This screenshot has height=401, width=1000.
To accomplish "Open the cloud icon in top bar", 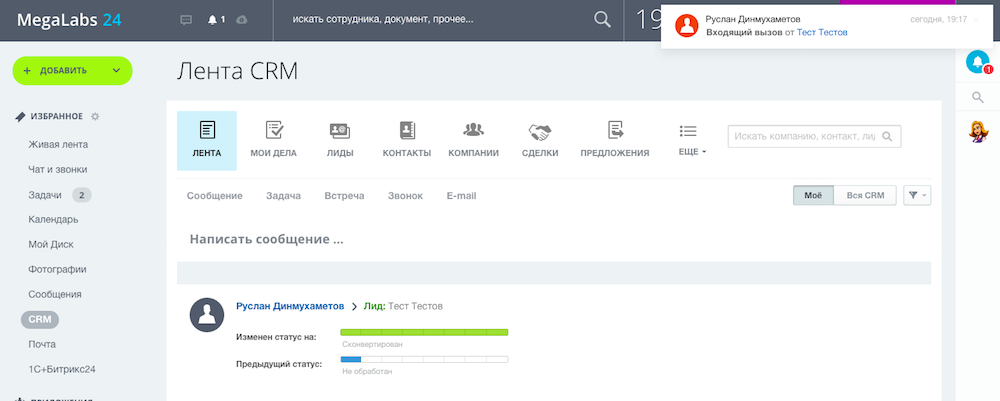I will pos(242,20).
